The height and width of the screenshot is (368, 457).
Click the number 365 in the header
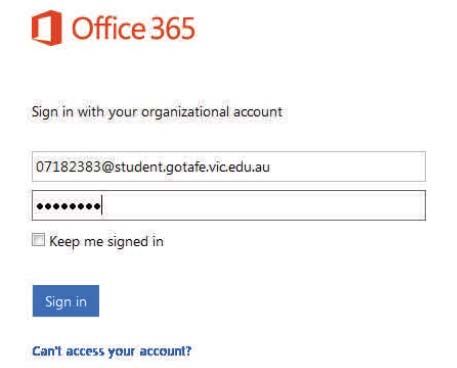(x=173, y=29)
